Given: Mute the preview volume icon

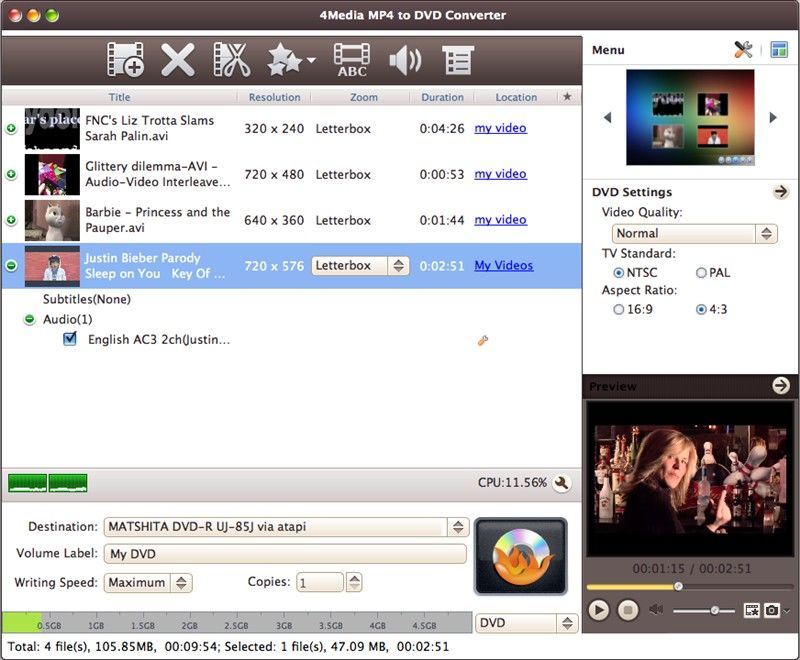Looking at the screenshot, I should [656, 610].
